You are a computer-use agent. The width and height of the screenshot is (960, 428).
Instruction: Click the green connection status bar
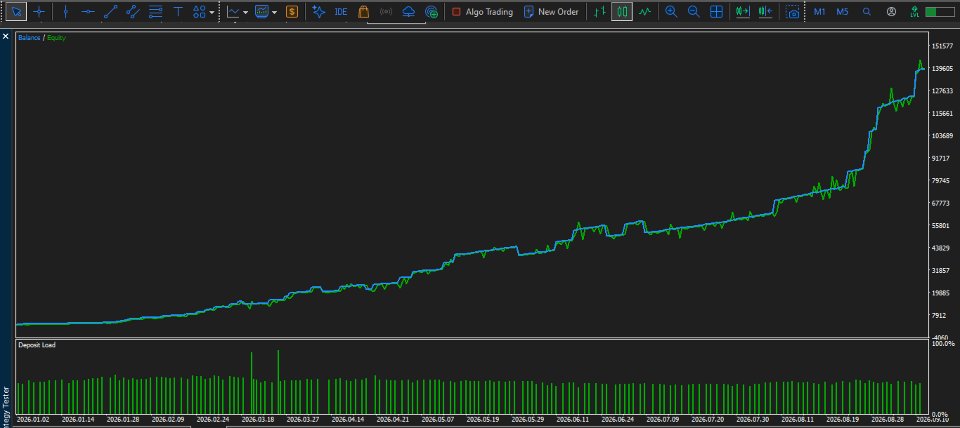click(x=940, y=12)
